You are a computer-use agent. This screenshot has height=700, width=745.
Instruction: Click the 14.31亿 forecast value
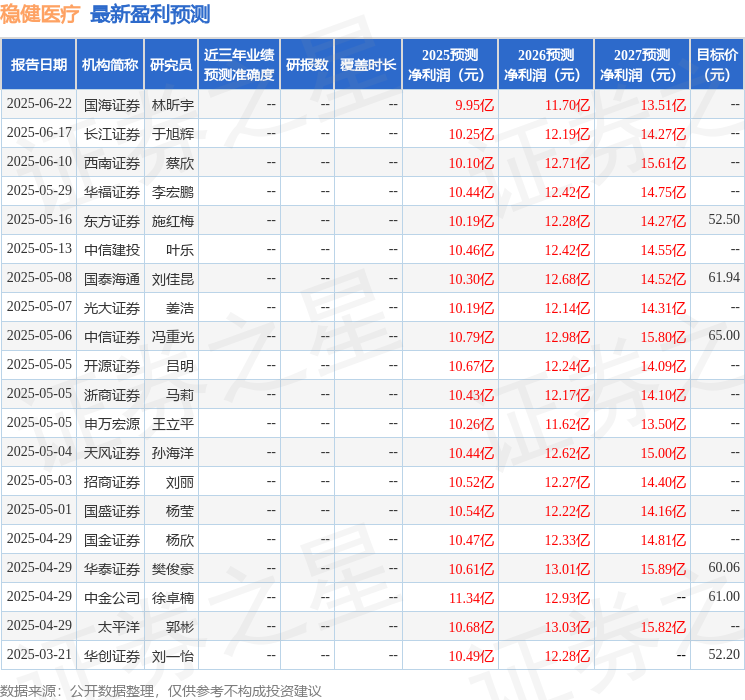(663, 308)
